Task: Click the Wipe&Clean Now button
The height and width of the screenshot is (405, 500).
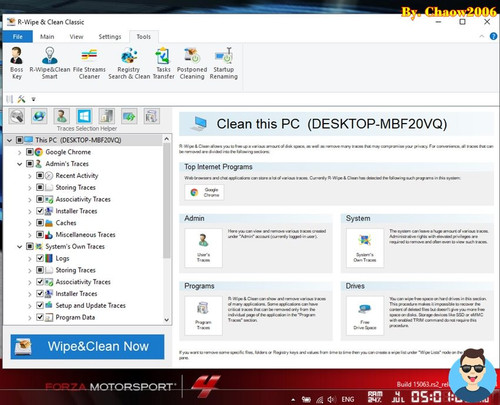Action: (x=87, y=347)
